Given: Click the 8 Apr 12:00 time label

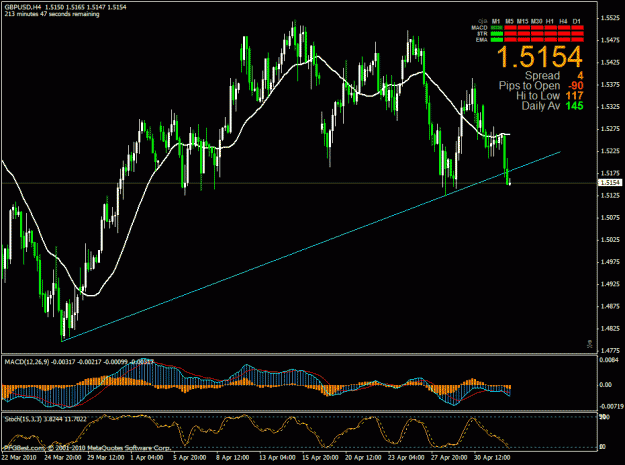Looking at the screenshot, I should coord(232,457).
